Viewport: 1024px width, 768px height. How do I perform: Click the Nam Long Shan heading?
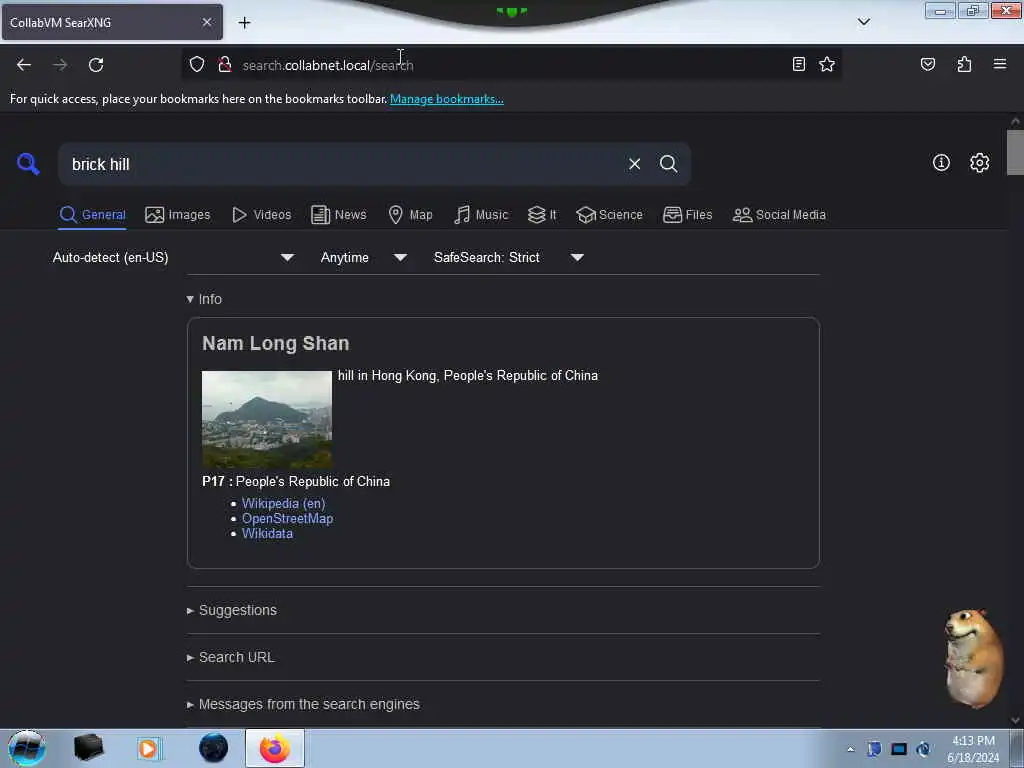tap(276, 344)
